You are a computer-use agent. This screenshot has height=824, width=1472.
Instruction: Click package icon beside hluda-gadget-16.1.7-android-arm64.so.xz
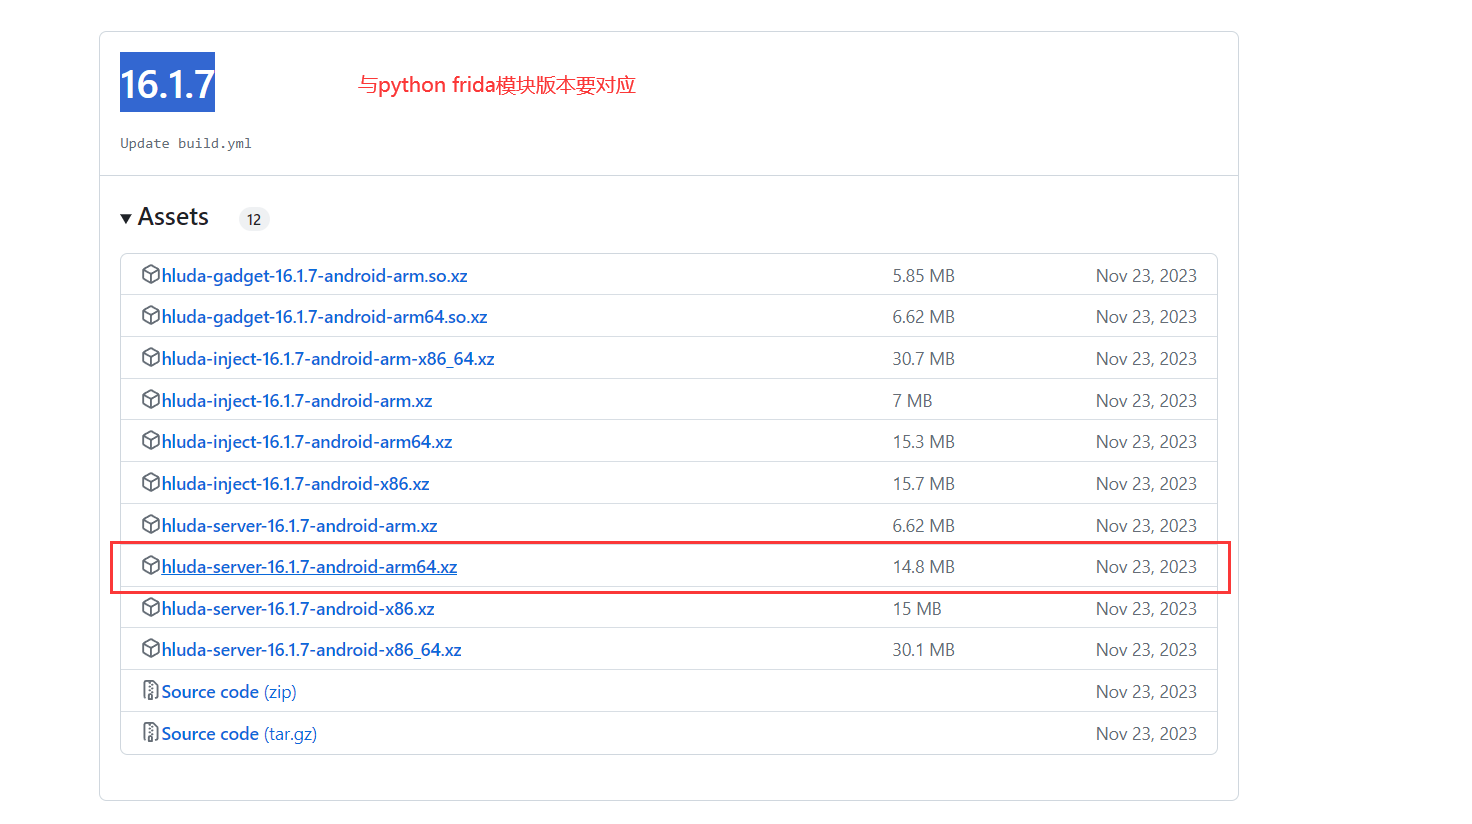coord(151,316)
